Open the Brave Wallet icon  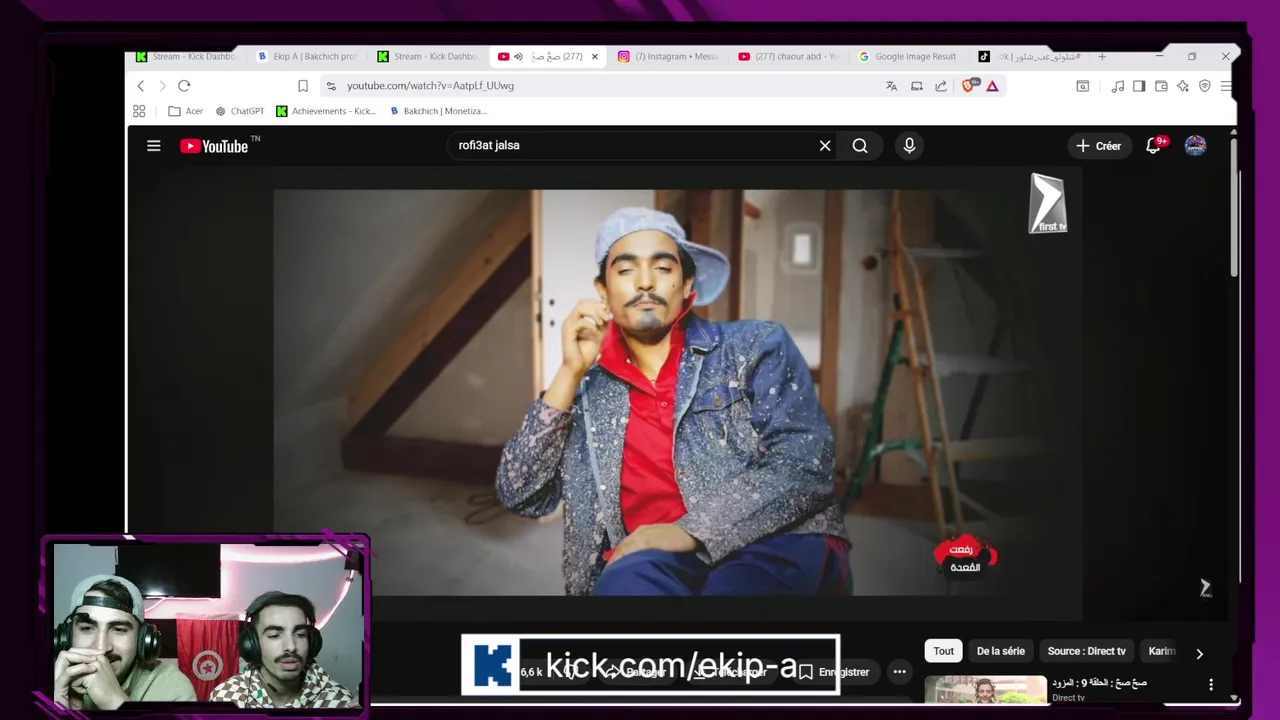click(x=1161, y=86)
